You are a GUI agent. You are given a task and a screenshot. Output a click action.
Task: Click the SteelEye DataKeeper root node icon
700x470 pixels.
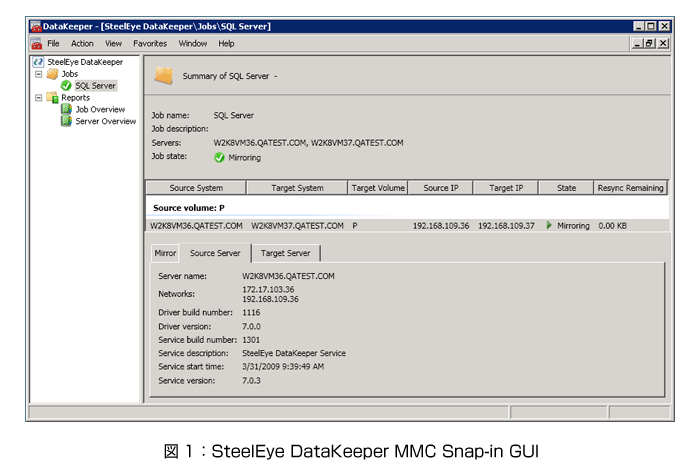click(39, 62)
